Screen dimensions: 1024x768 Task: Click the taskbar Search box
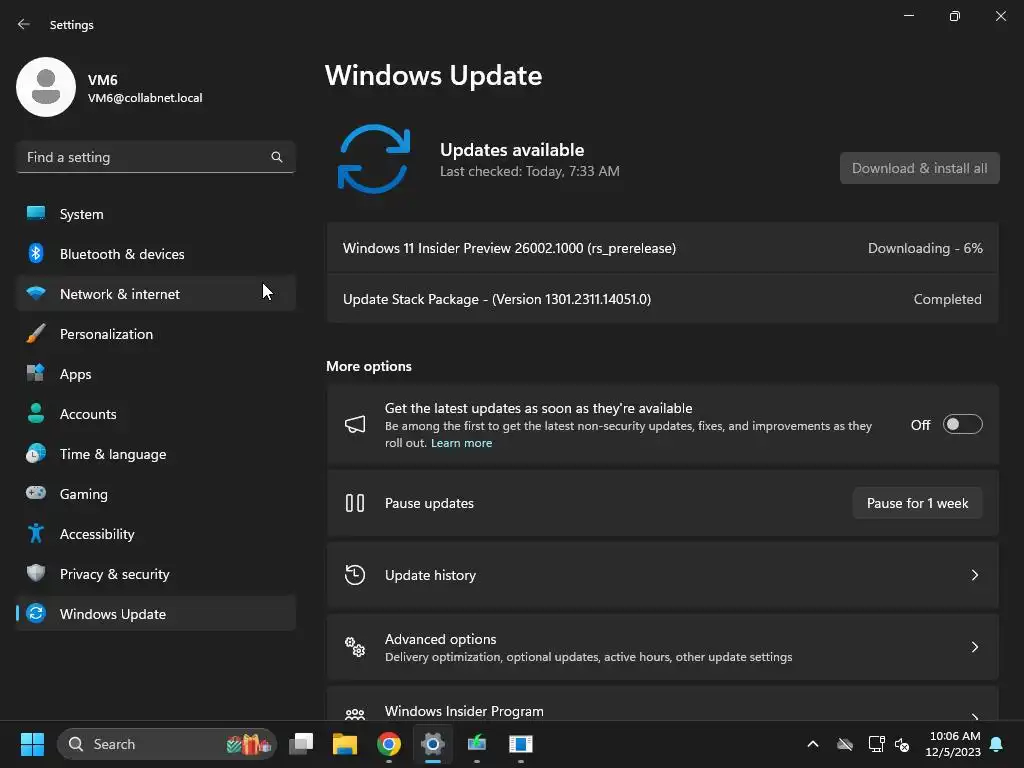pyautogui.click(x=167, y=744)
